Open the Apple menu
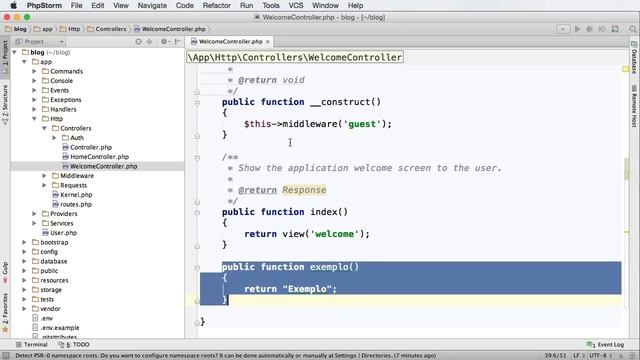 tap(13, 6)
